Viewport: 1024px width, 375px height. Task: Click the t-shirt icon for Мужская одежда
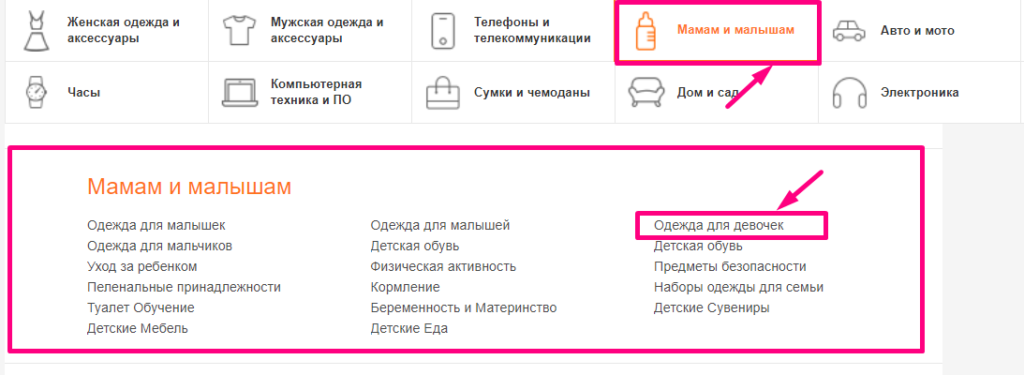tap(239, 31)
